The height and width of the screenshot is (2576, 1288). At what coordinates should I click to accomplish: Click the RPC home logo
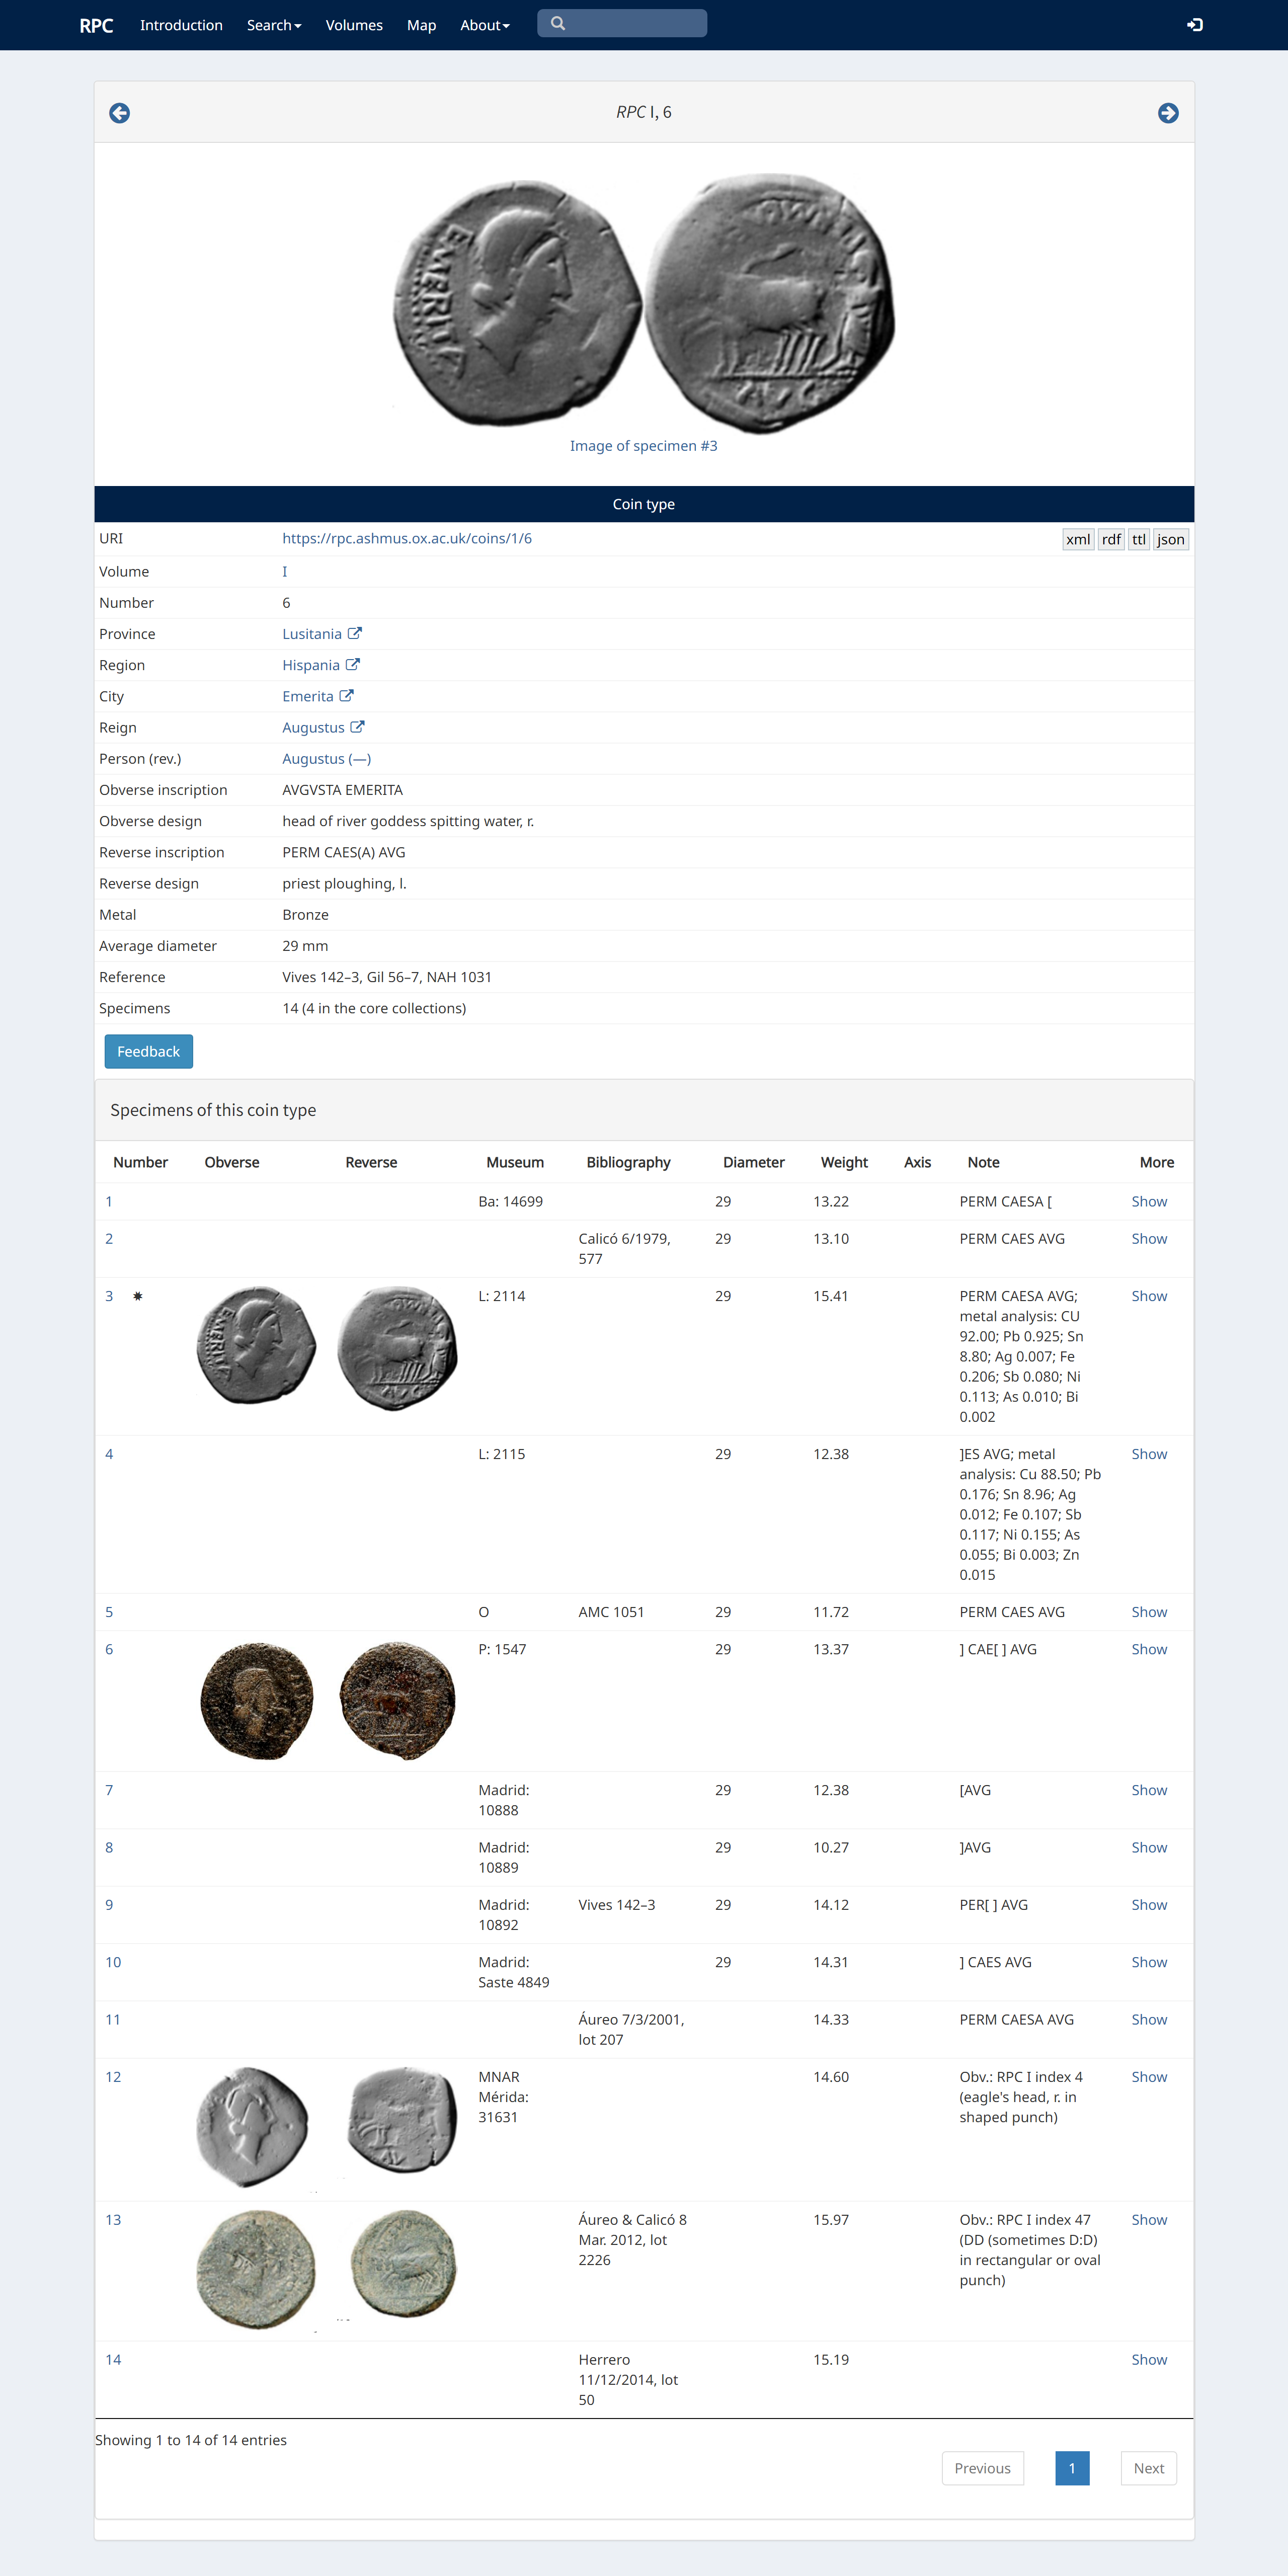pyautogui.click(x=96, y=25)
